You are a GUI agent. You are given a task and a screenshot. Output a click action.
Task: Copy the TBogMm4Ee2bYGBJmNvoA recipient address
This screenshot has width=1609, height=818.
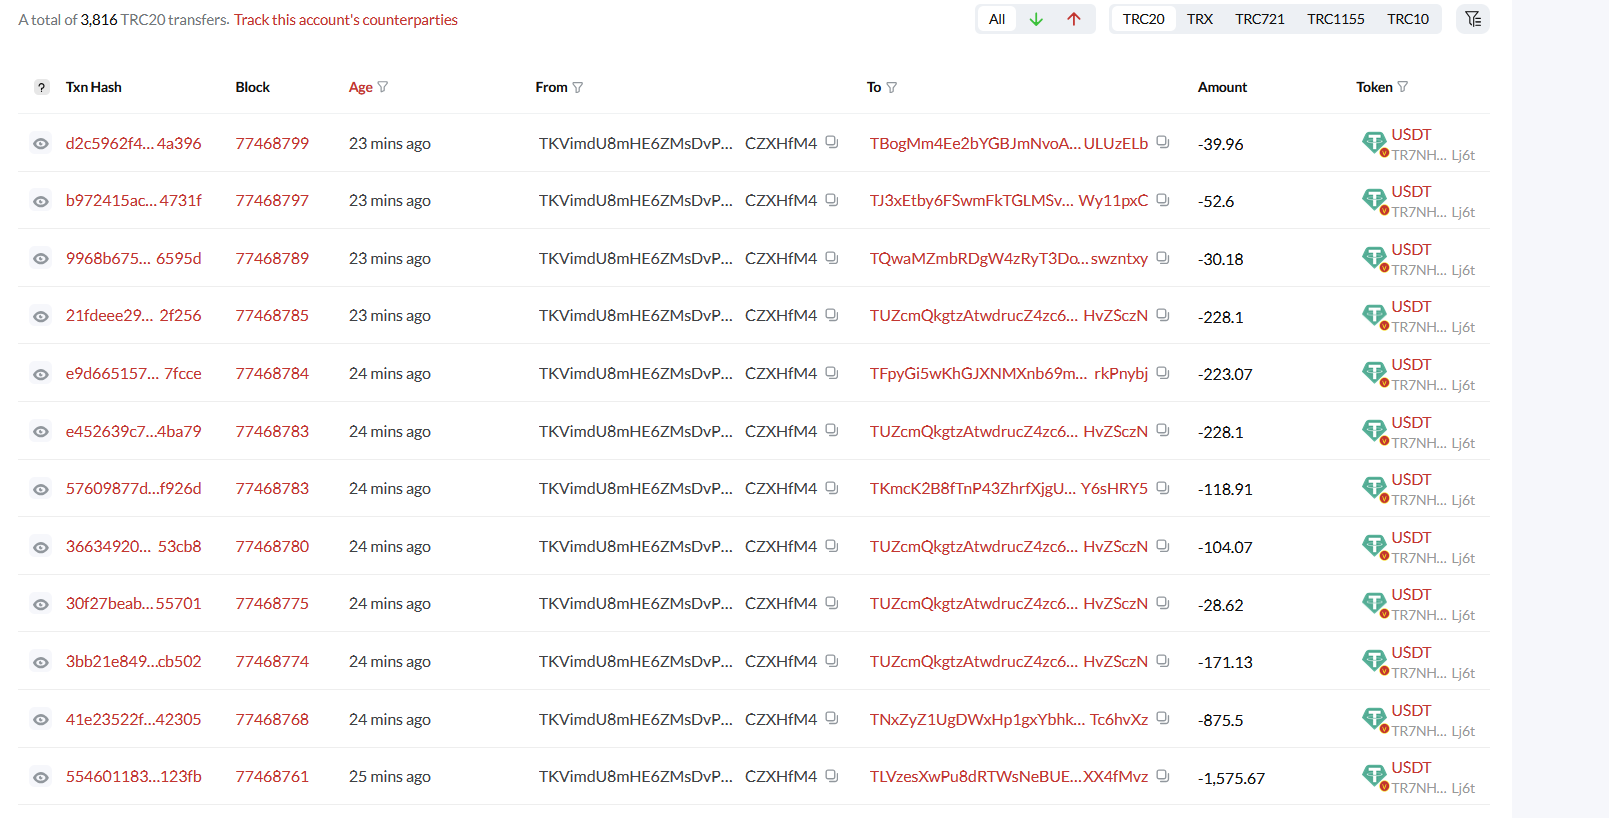1163,142
